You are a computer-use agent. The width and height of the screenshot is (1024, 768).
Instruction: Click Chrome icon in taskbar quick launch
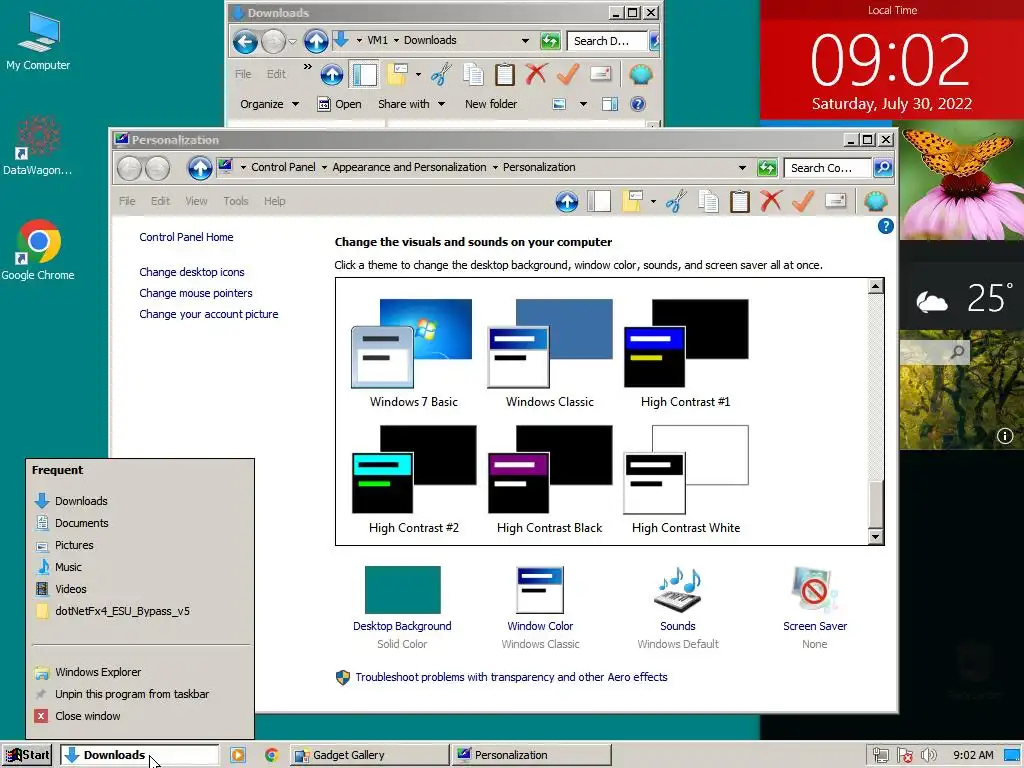pos(272,755)
